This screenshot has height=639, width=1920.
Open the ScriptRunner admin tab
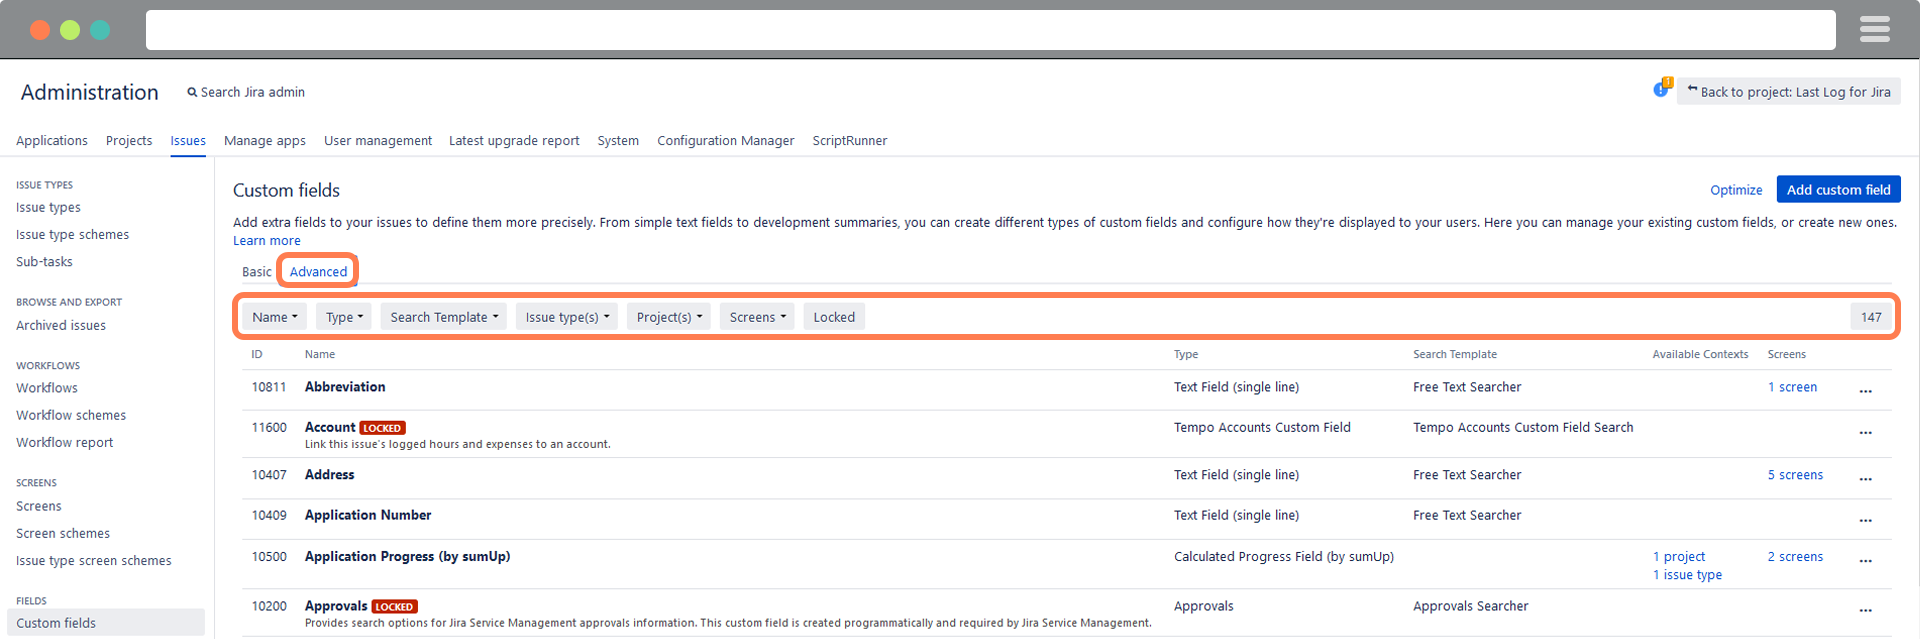point(849,141)
